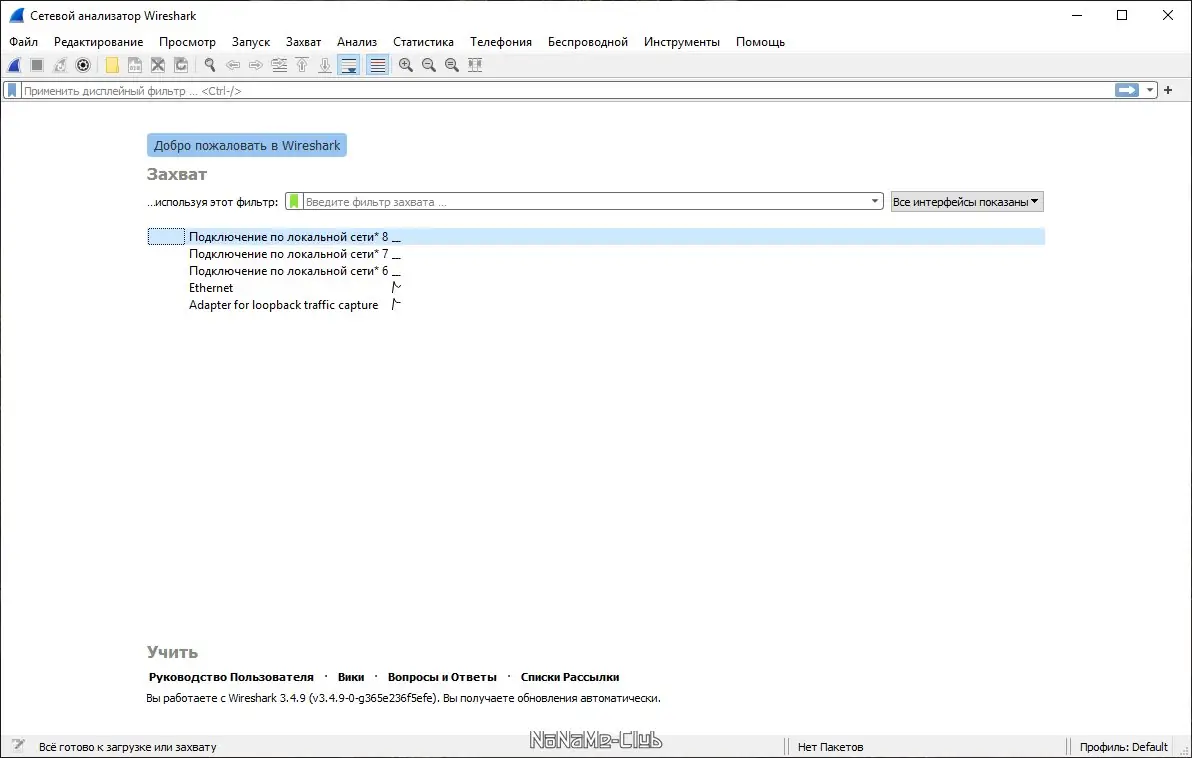Select interface 'Подключение по локальной сети* 7'
This screenshot has height=758, width=1192.
coord(596,254)
